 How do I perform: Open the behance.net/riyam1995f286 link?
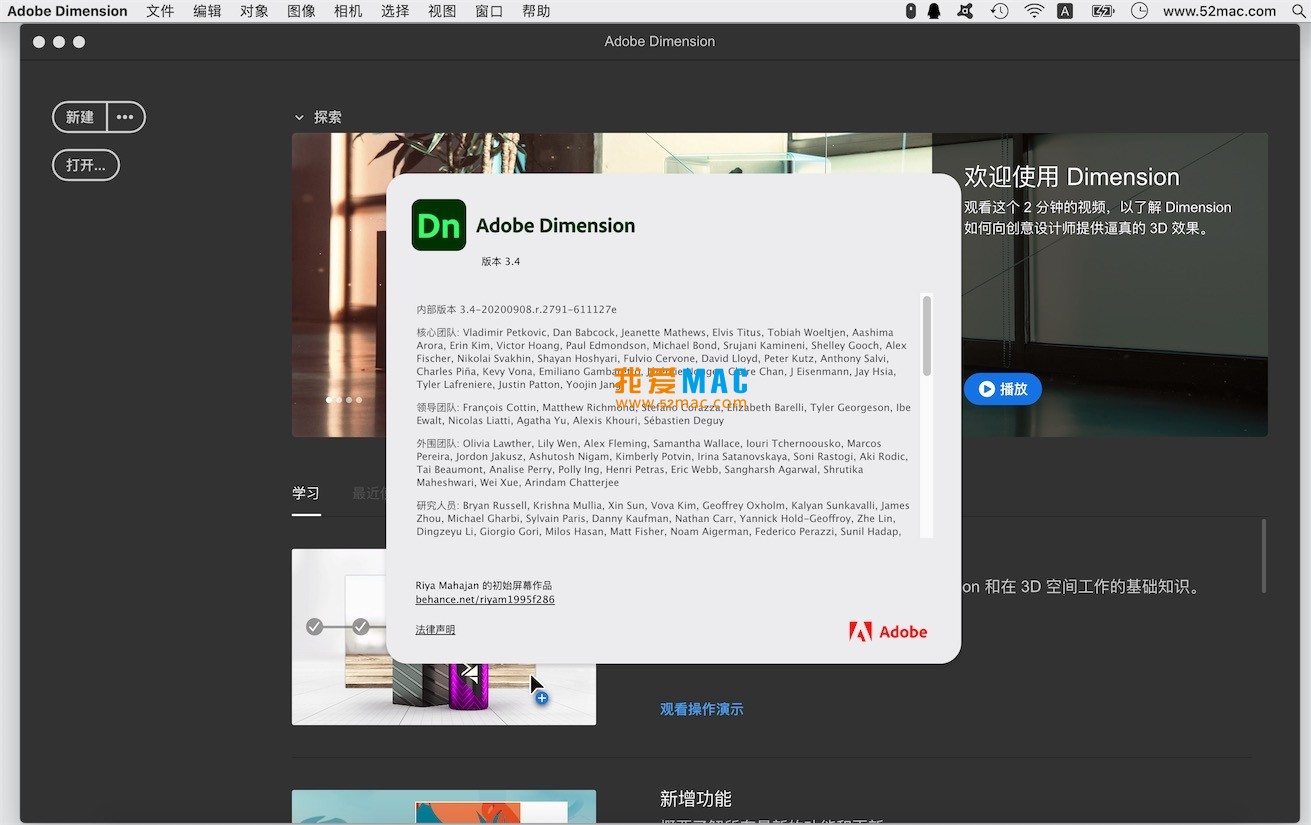(x=485, y=599)
